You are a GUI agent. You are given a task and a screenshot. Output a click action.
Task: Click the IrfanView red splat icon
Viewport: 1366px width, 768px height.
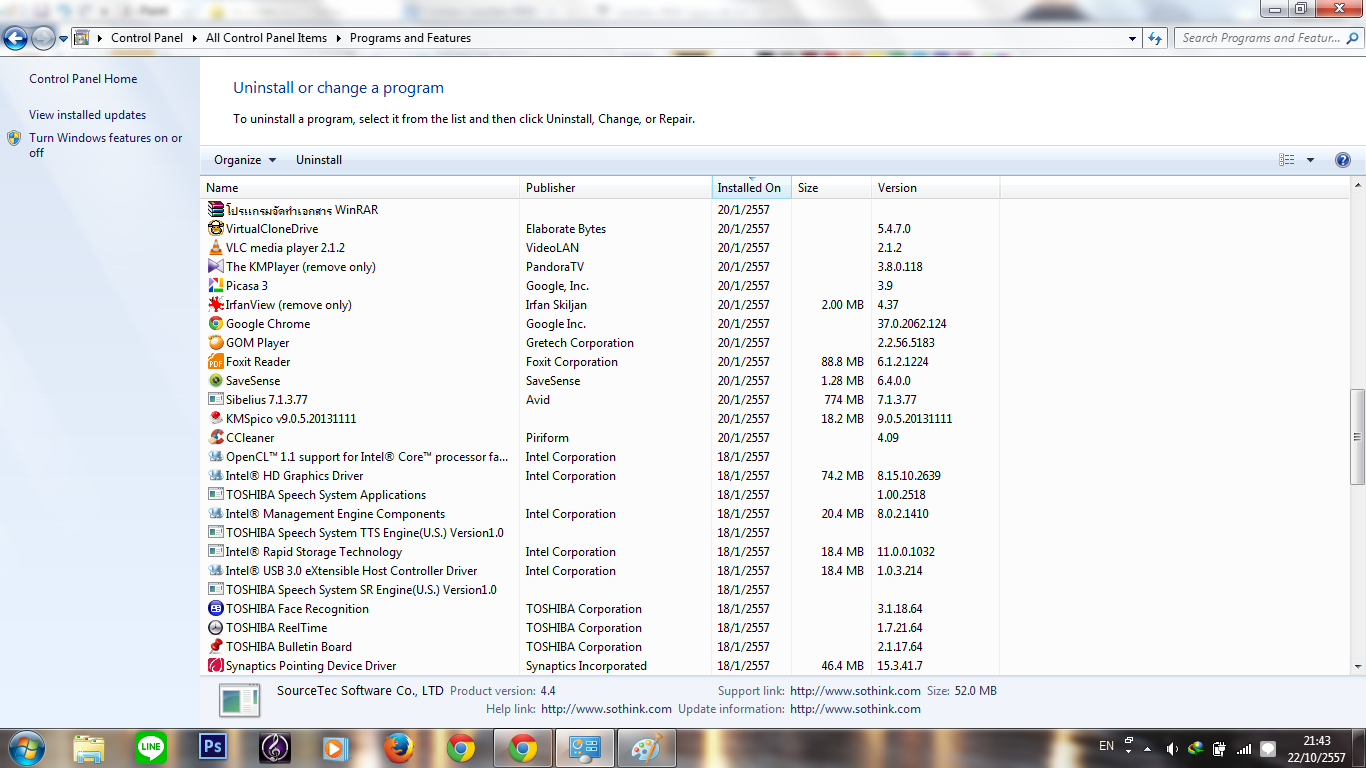click(x=215, y=305)
